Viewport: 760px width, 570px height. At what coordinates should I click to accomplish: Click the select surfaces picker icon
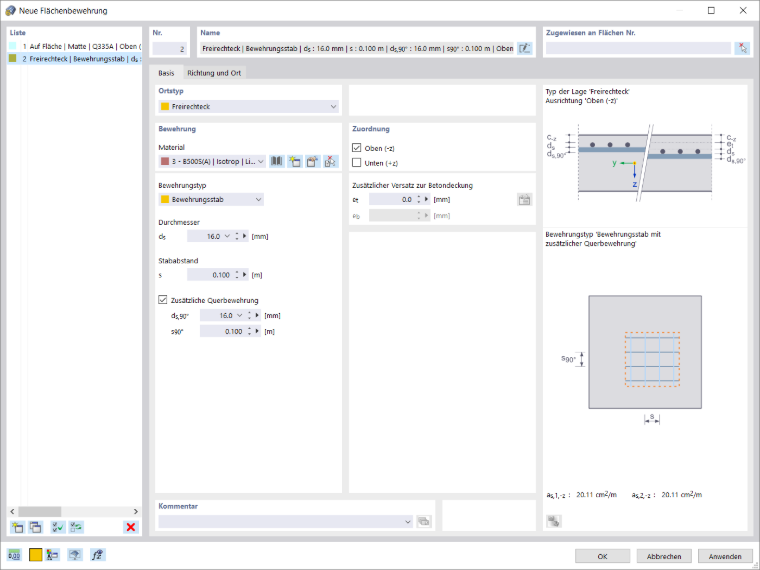(x=742, y=48)
